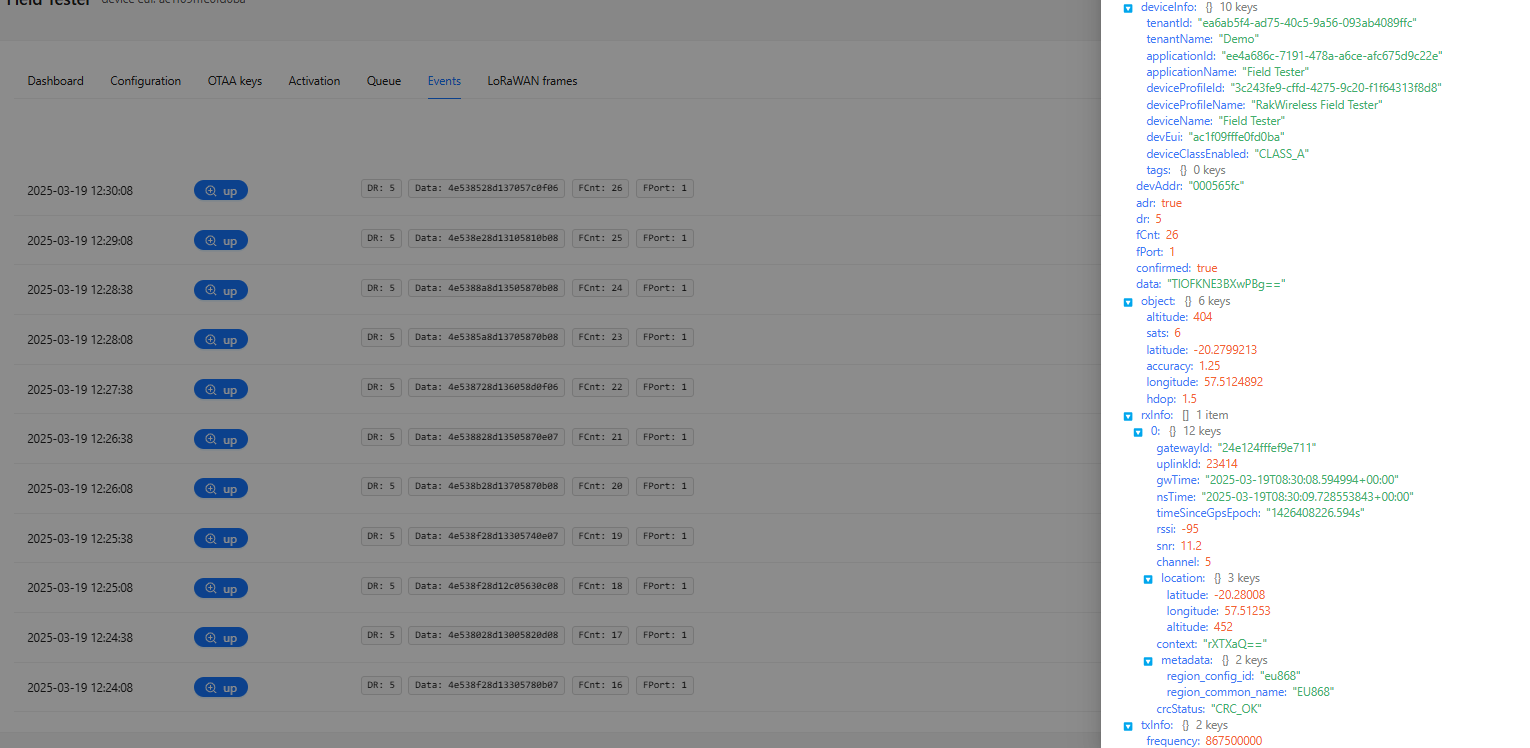The height and width of the screenshot is (748, 1530).
Task: Click magnifier icon on 12:25:08 event
Action: pyautogui.click(x=211, y=588)
